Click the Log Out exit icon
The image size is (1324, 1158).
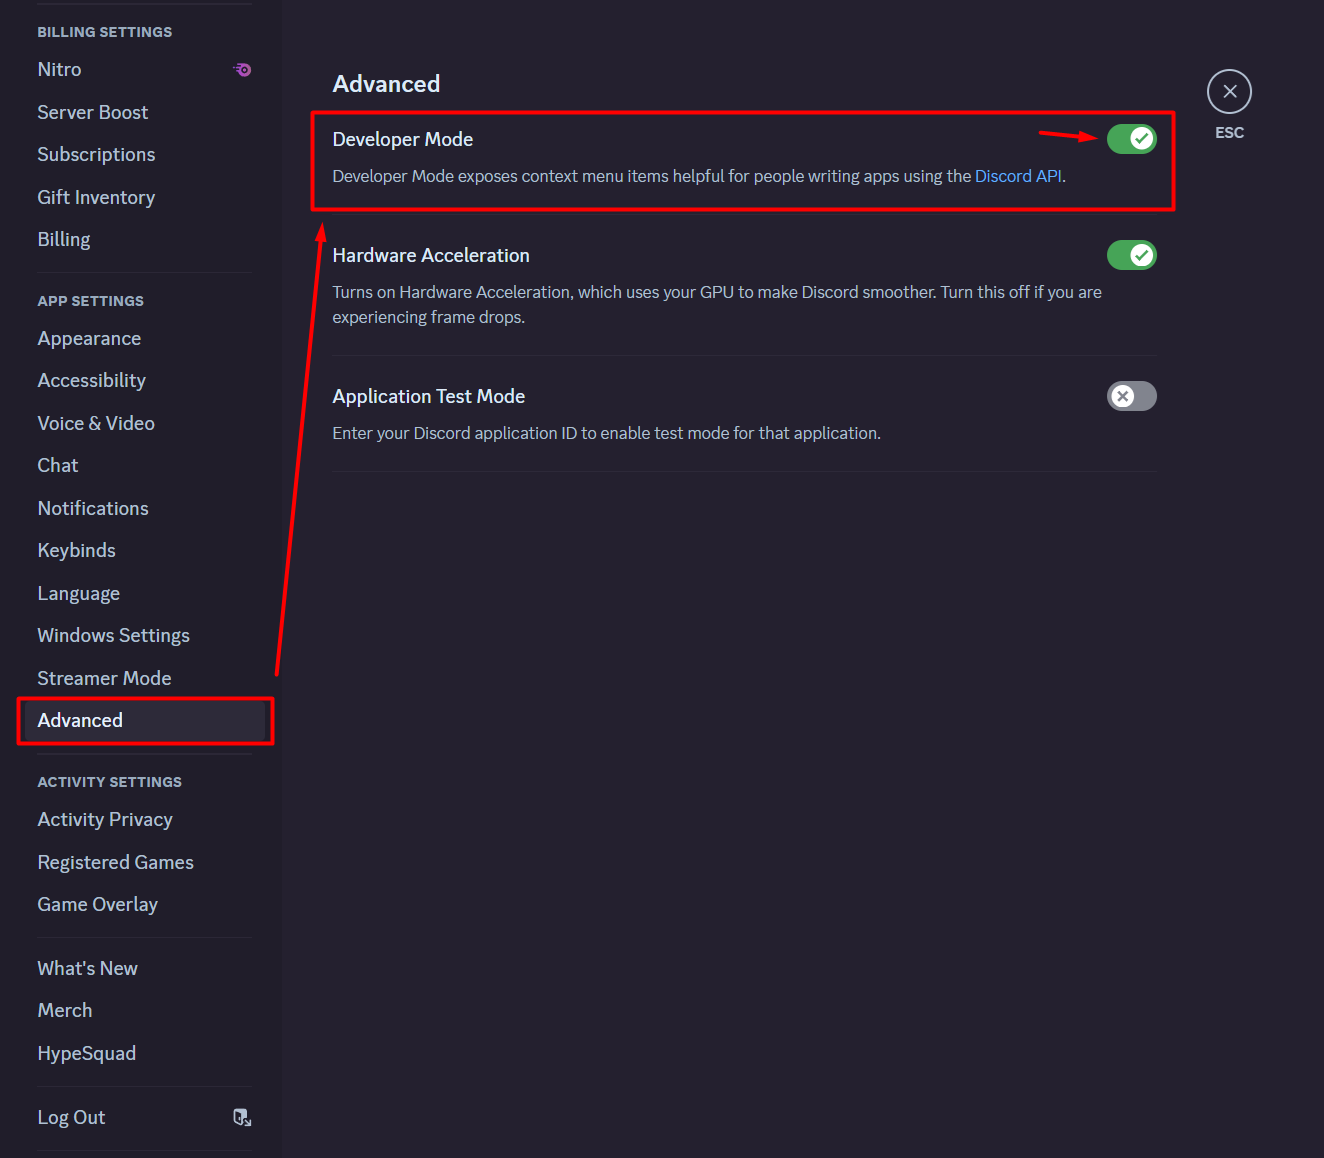point(242,1117)
